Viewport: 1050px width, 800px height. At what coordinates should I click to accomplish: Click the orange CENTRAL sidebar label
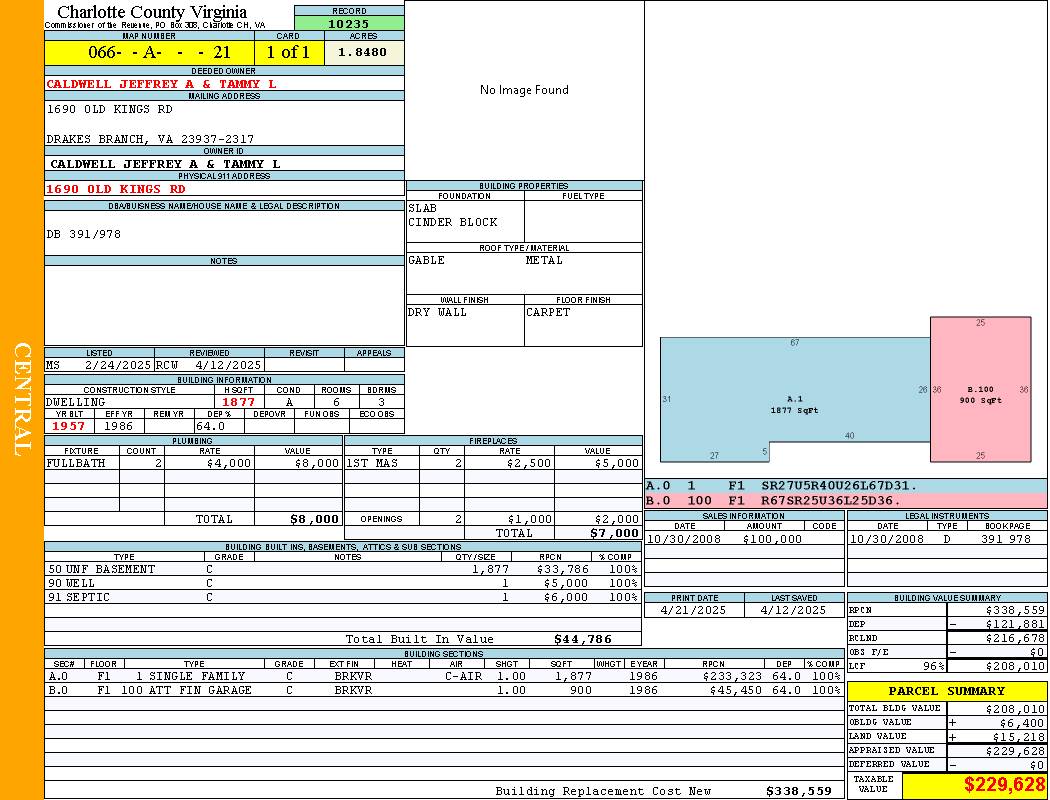click(22, 400)
